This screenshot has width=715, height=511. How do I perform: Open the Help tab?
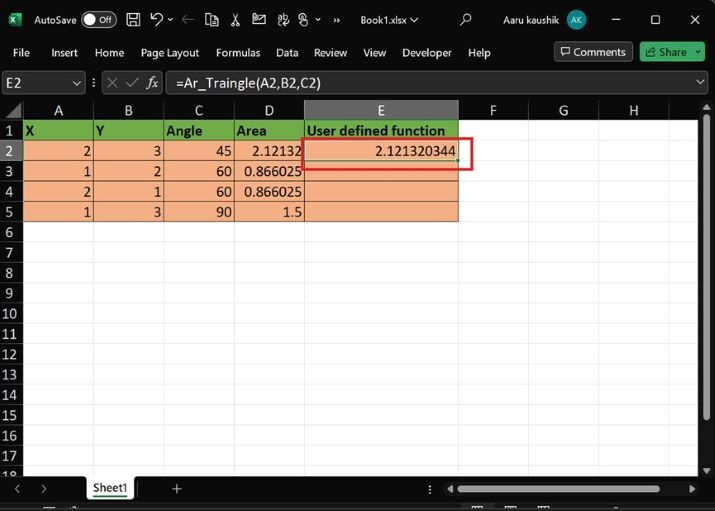tap(479, 53)
